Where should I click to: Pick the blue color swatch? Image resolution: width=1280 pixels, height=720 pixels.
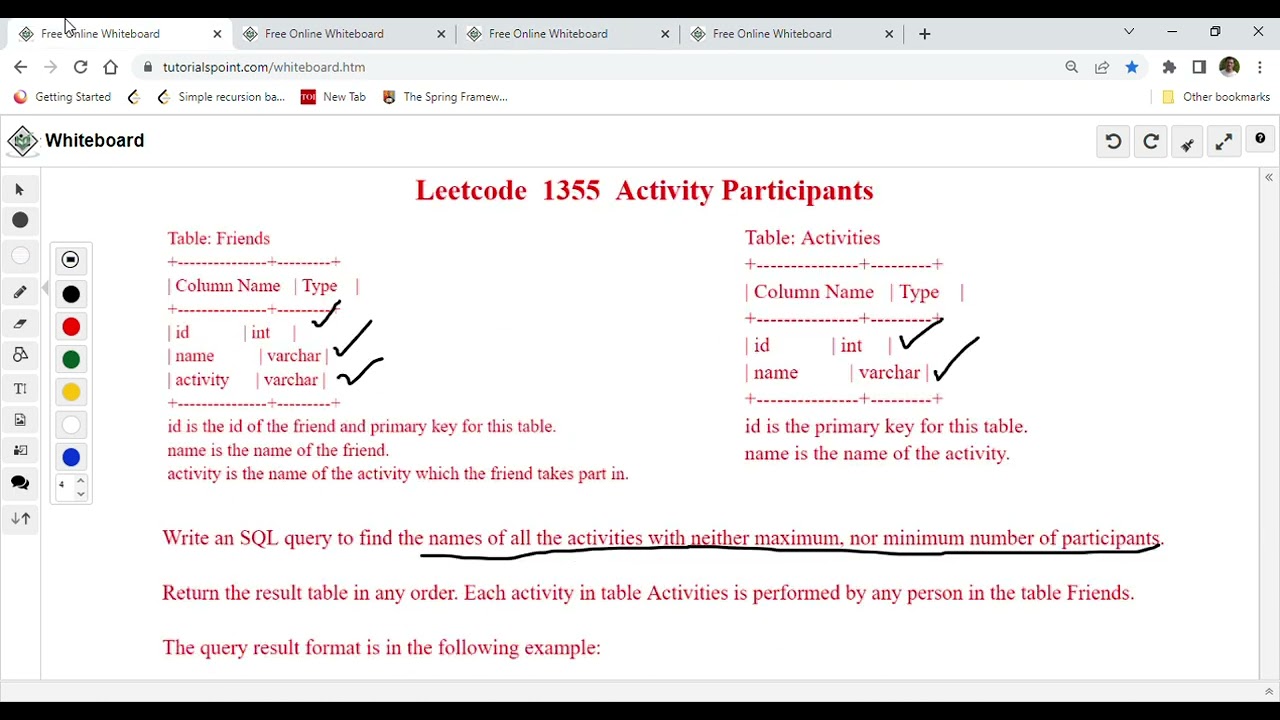coord(71,457)
